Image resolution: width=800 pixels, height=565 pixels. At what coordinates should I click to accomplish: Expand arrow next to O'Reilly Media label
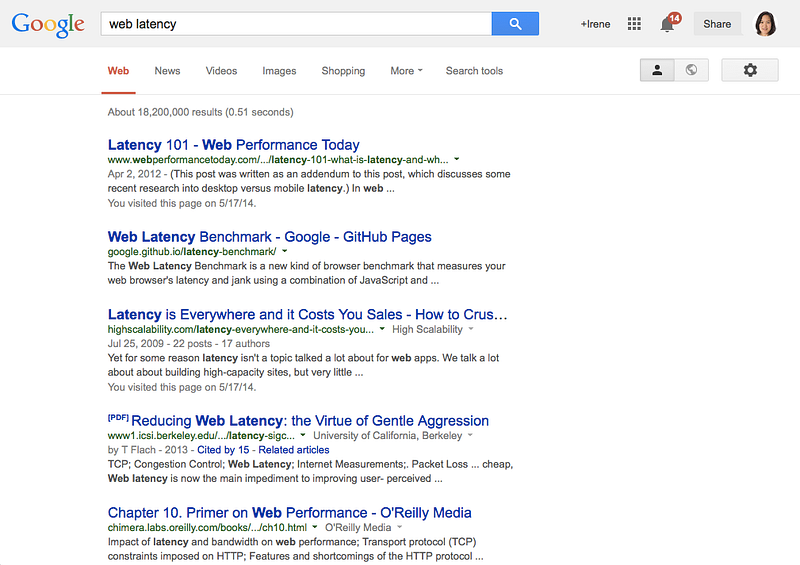pyautogui.click(x=400, y=527)
